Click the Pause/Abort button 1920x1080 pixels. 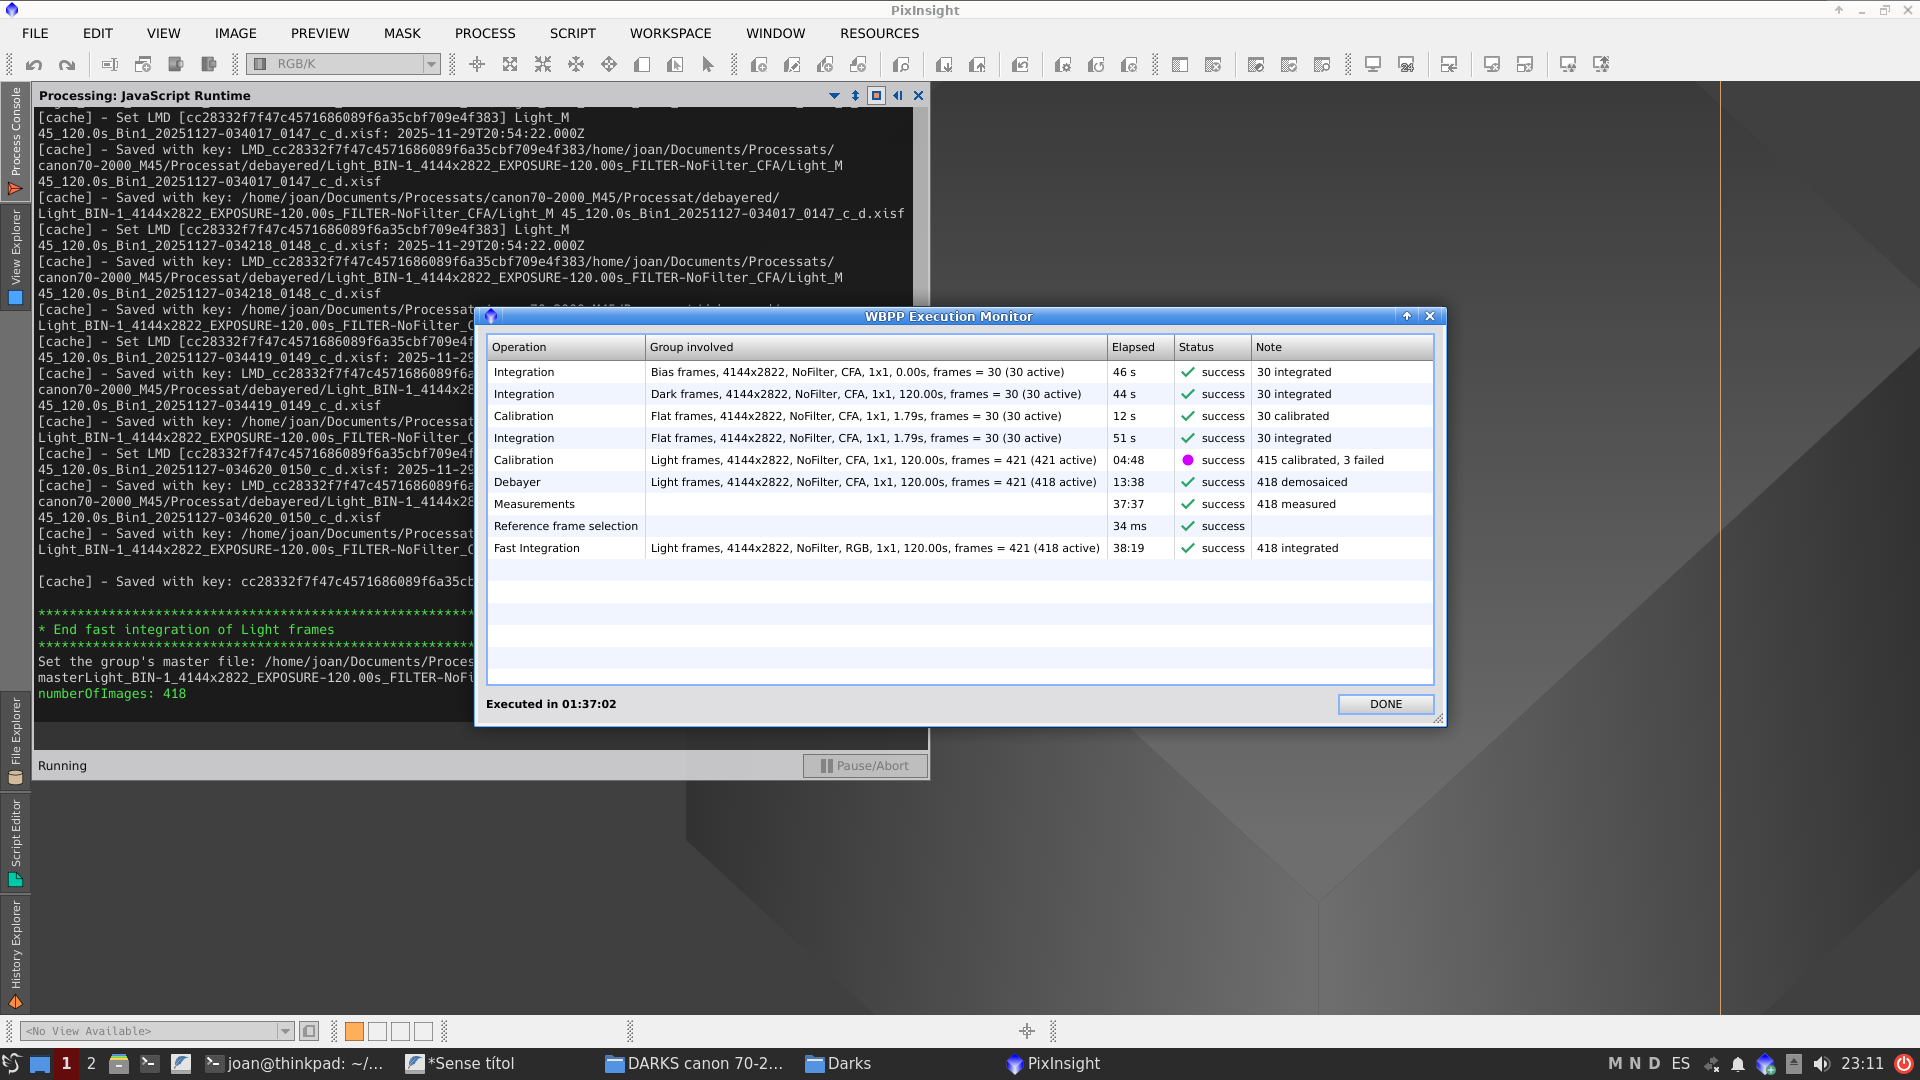click(865, 766)
